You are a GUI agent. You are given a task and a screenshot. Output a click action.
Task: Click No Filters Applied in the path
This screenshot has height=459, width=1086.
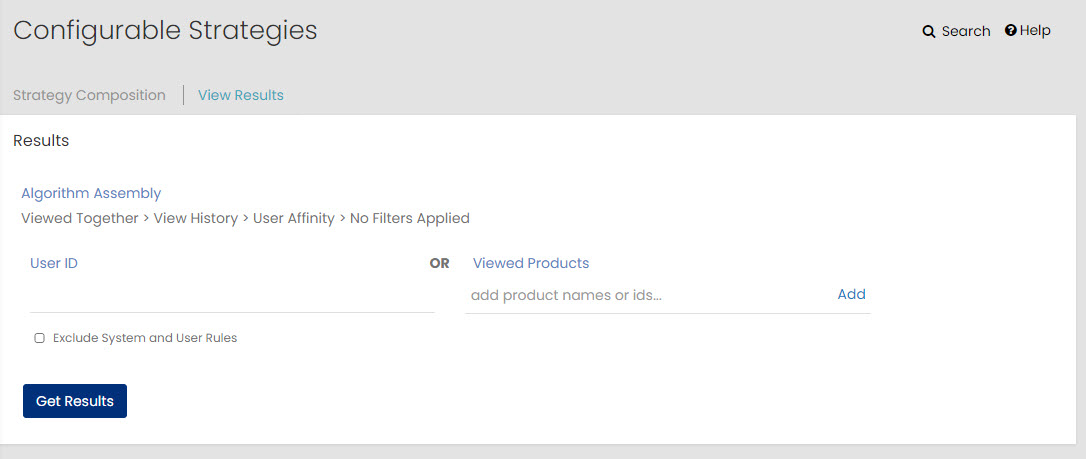(x=409, y=218)
